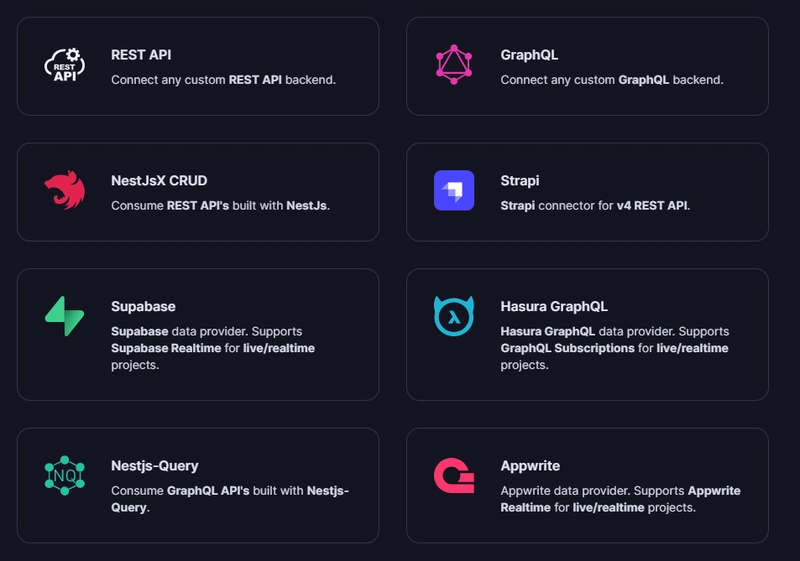Image resolution: width=800 pixels, height=561 pixels.
Task: Click the REST API cloud gear icon
Action: coord(65,65)
